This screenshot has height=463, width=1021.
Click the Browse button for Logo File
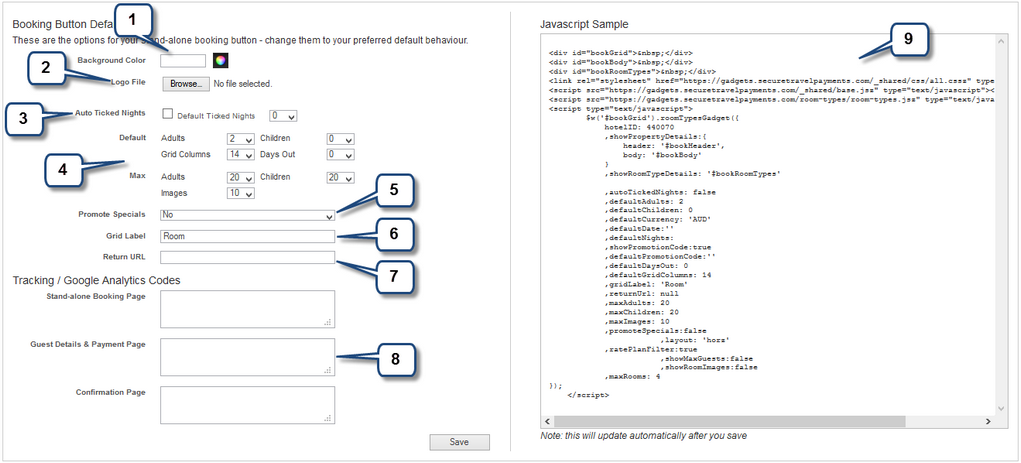coord(186,84)
